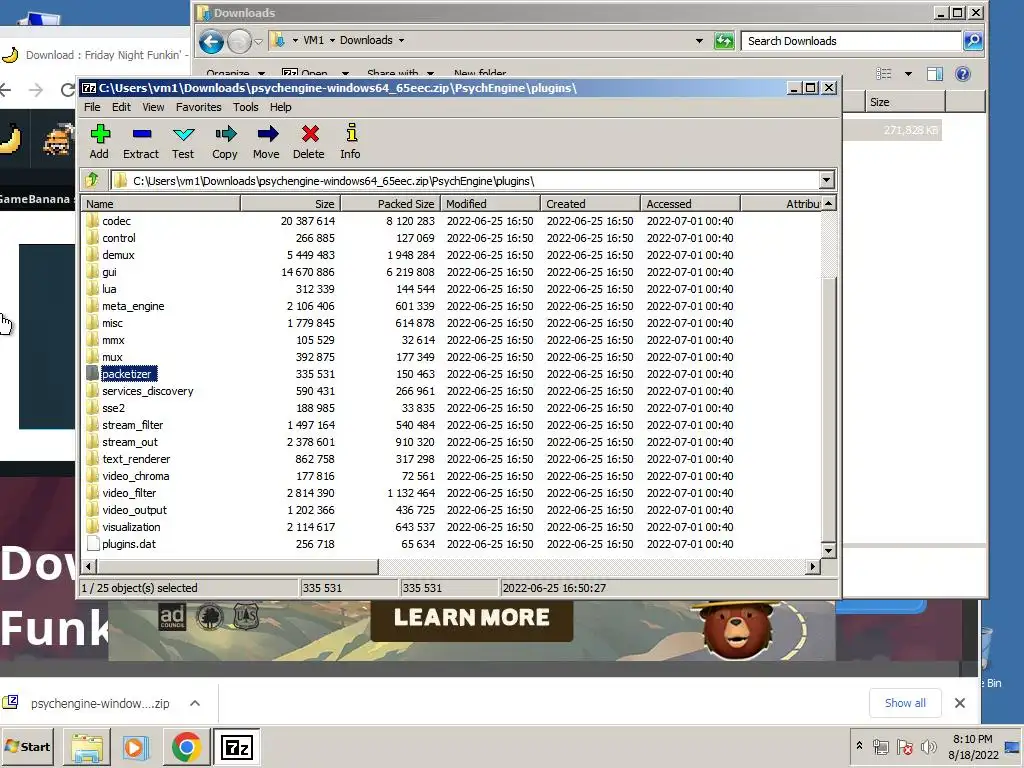1024x768 pixels.
Task: Click the psychengine-window....zip download item
Action: coord(100,703)
